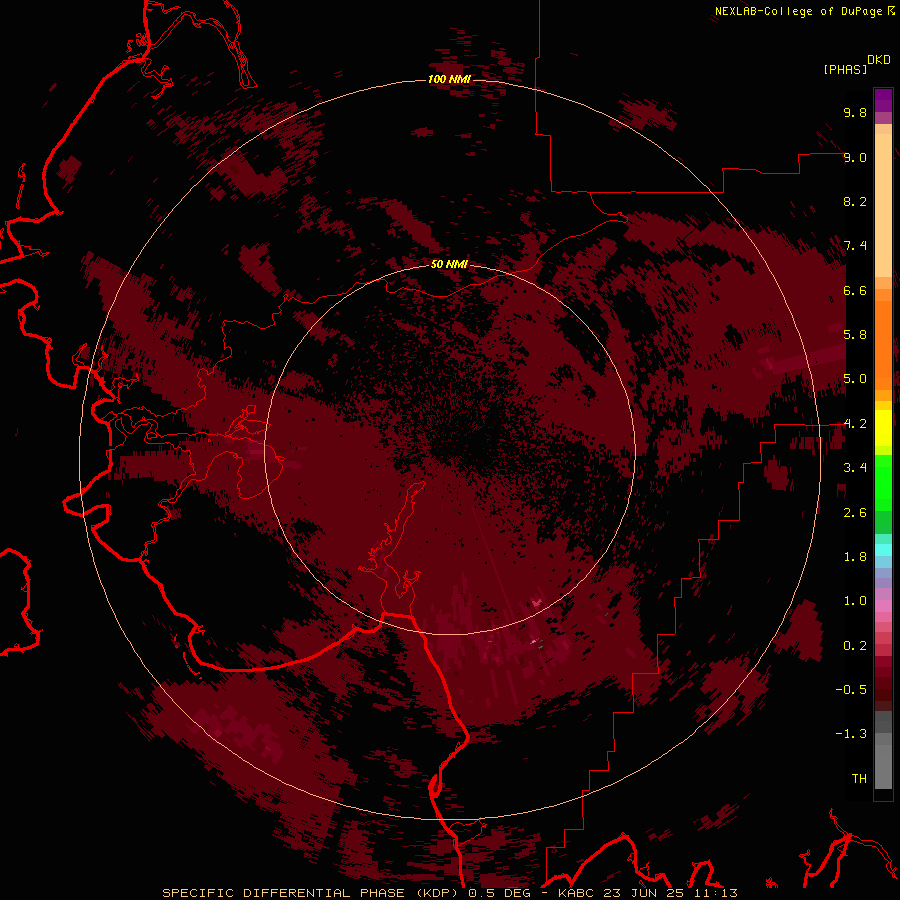Click the 1.8 legend value
The width and height of the screenshot is (900, 900).
click(855, 557)
